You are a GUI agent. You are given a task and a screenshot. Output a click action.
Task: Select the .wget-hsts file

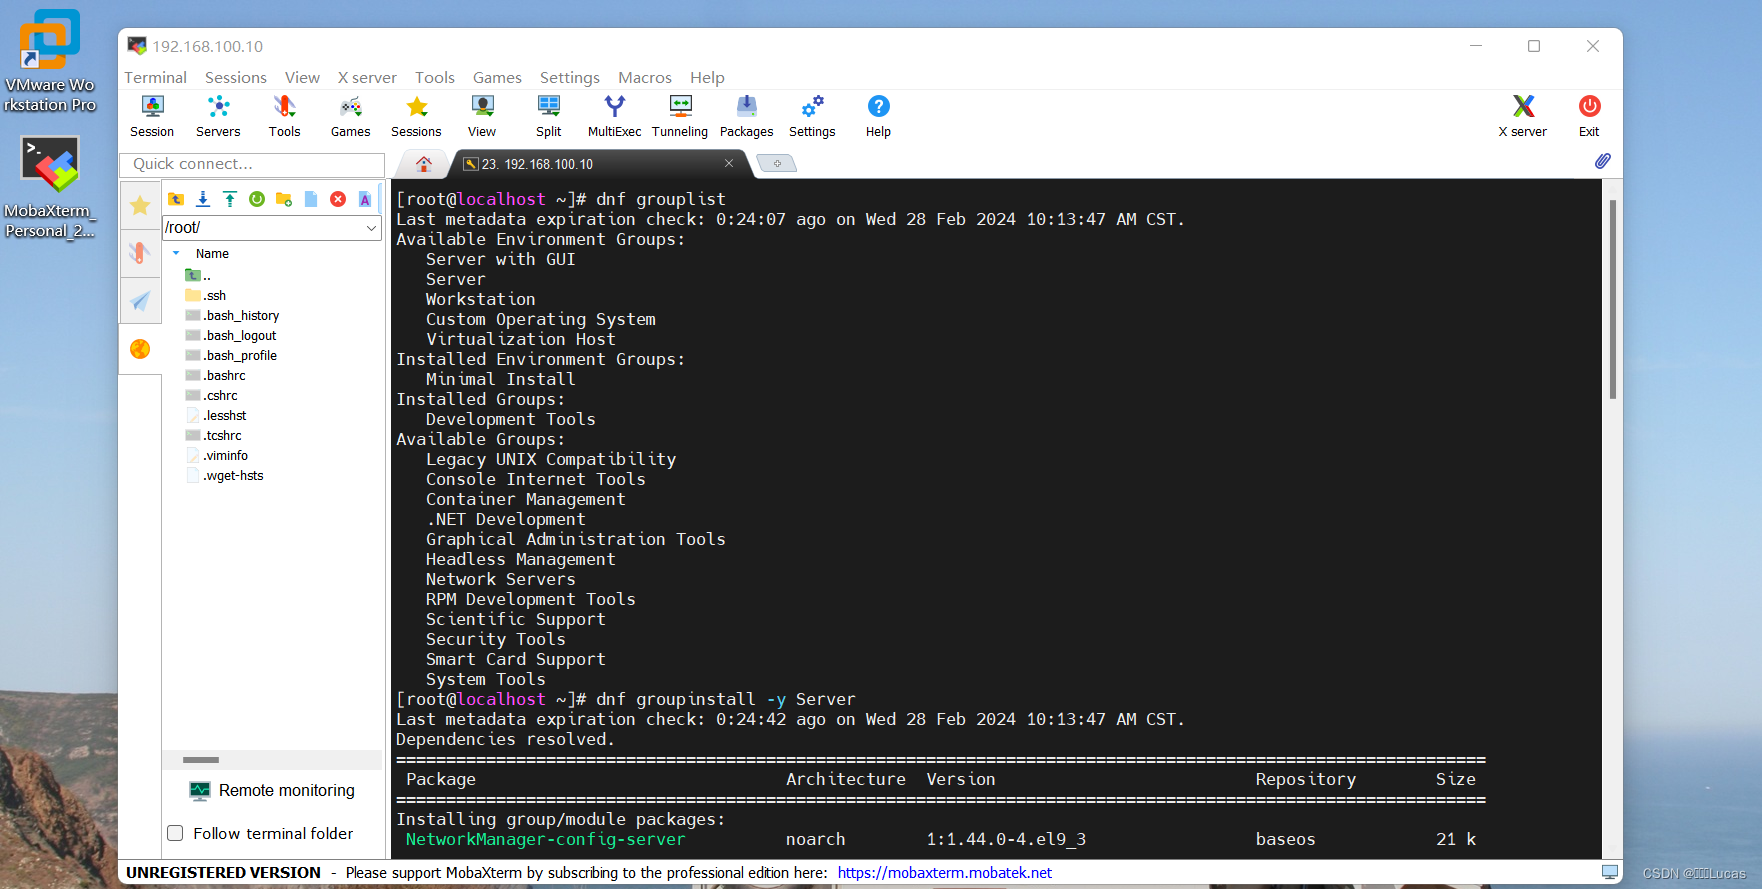point(225,476)
